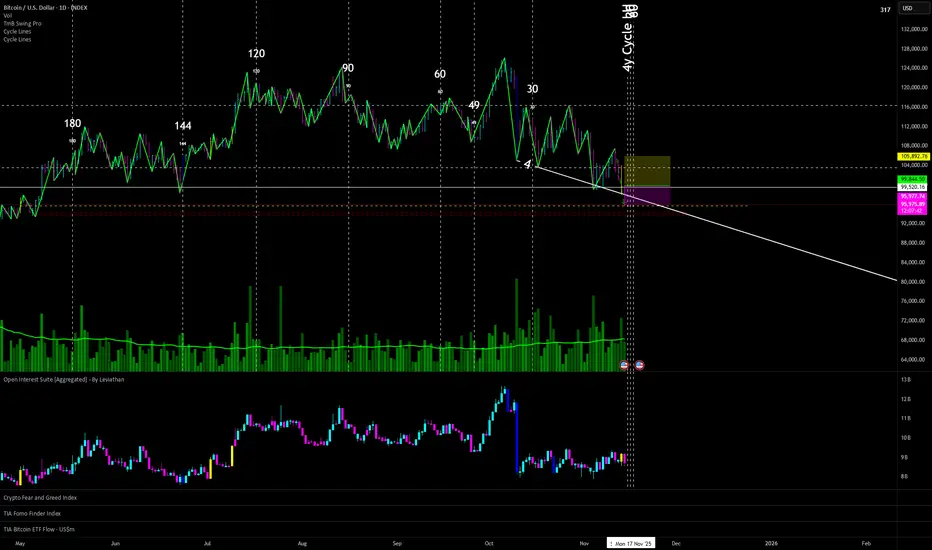
Task: Click the May label on time axis
Action: pyautogui.click(x=20, y=543)
